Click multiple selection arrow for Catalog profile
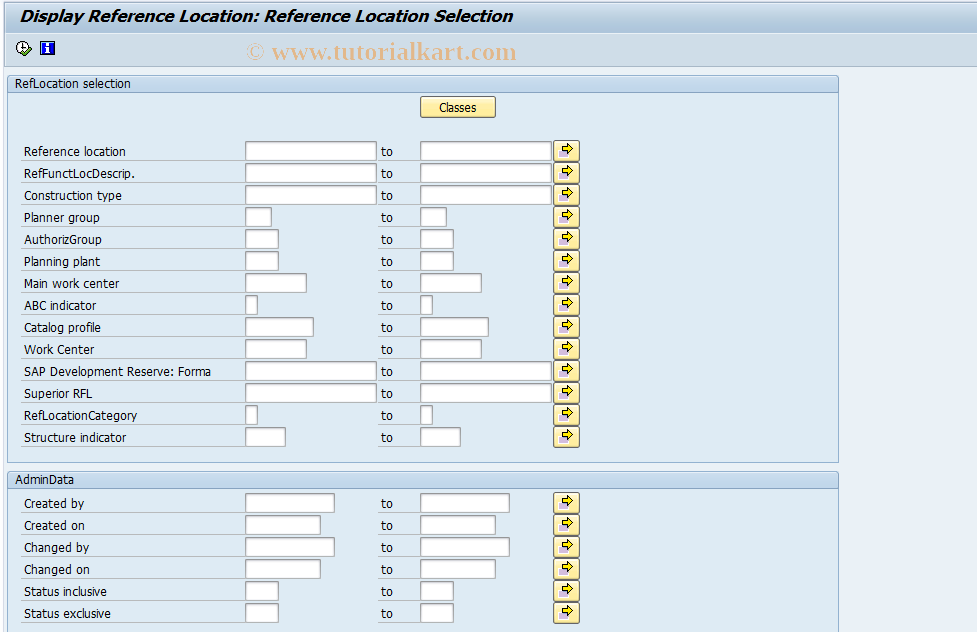Viewport: 977px width, 632px height. click(565, 326)
